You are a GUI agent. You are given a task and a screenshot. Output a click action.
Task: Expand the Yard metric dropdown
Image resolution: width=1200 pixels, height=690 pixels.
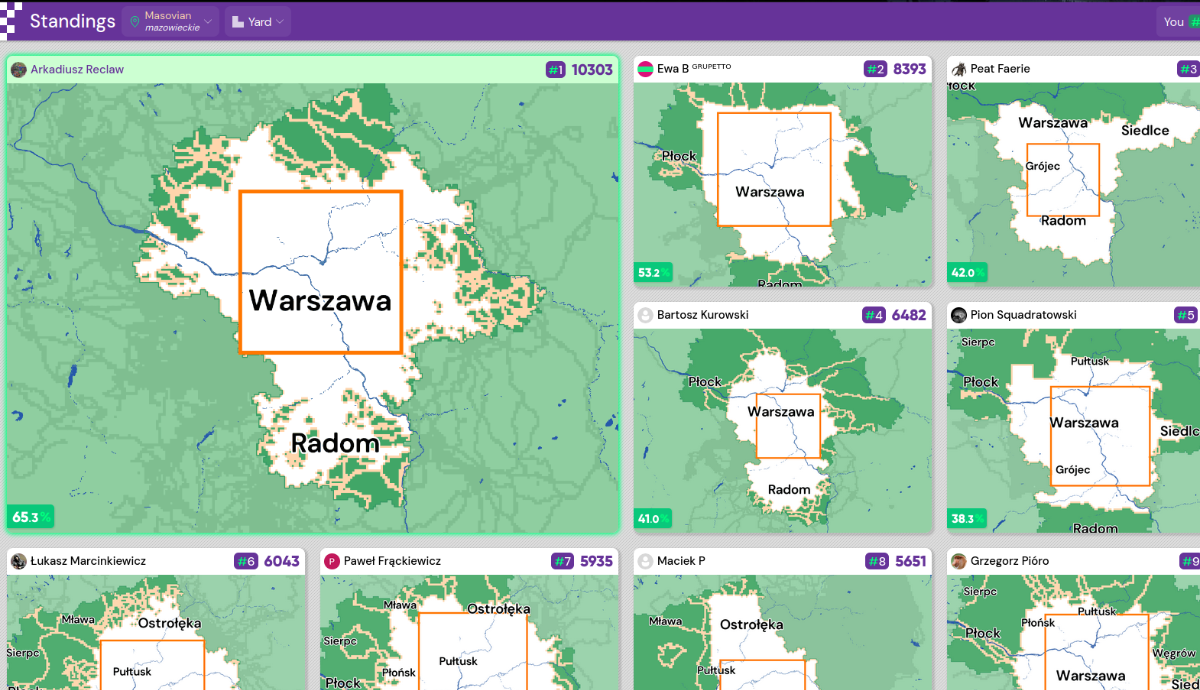pyautogui.click(x=257, y=21)
